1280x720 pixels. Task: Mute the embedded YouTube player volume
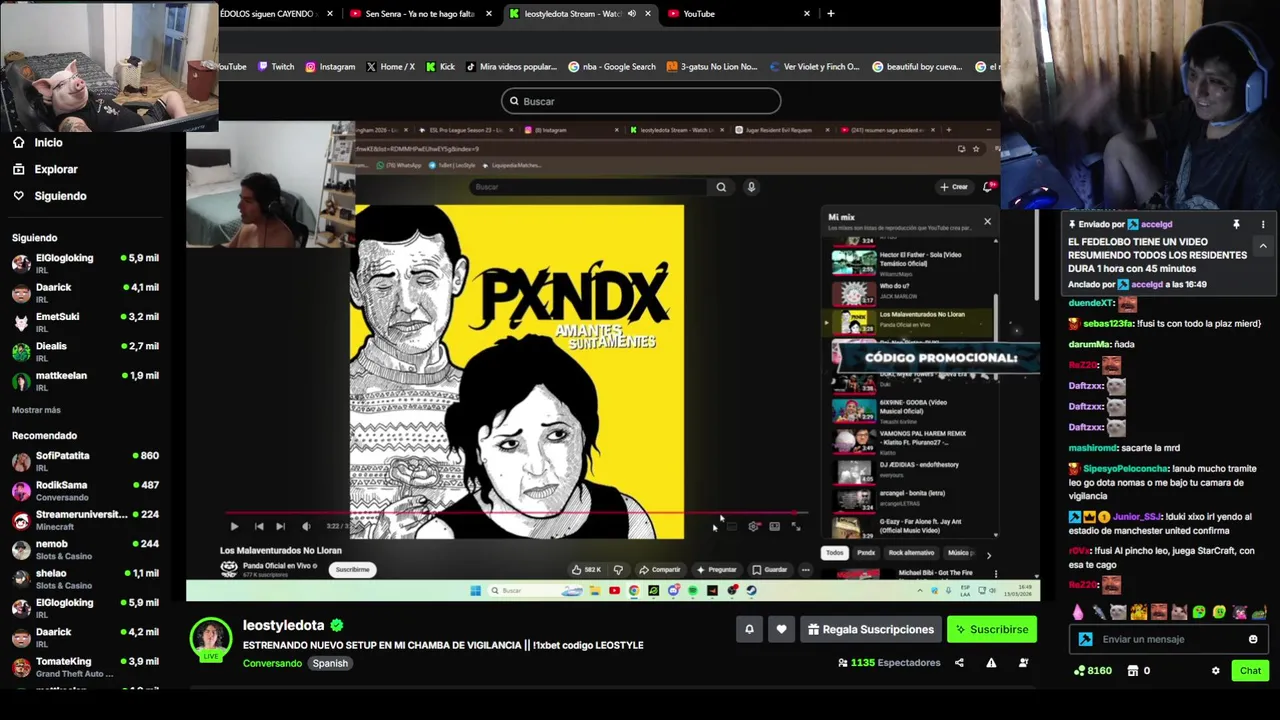tap(307, 526)
